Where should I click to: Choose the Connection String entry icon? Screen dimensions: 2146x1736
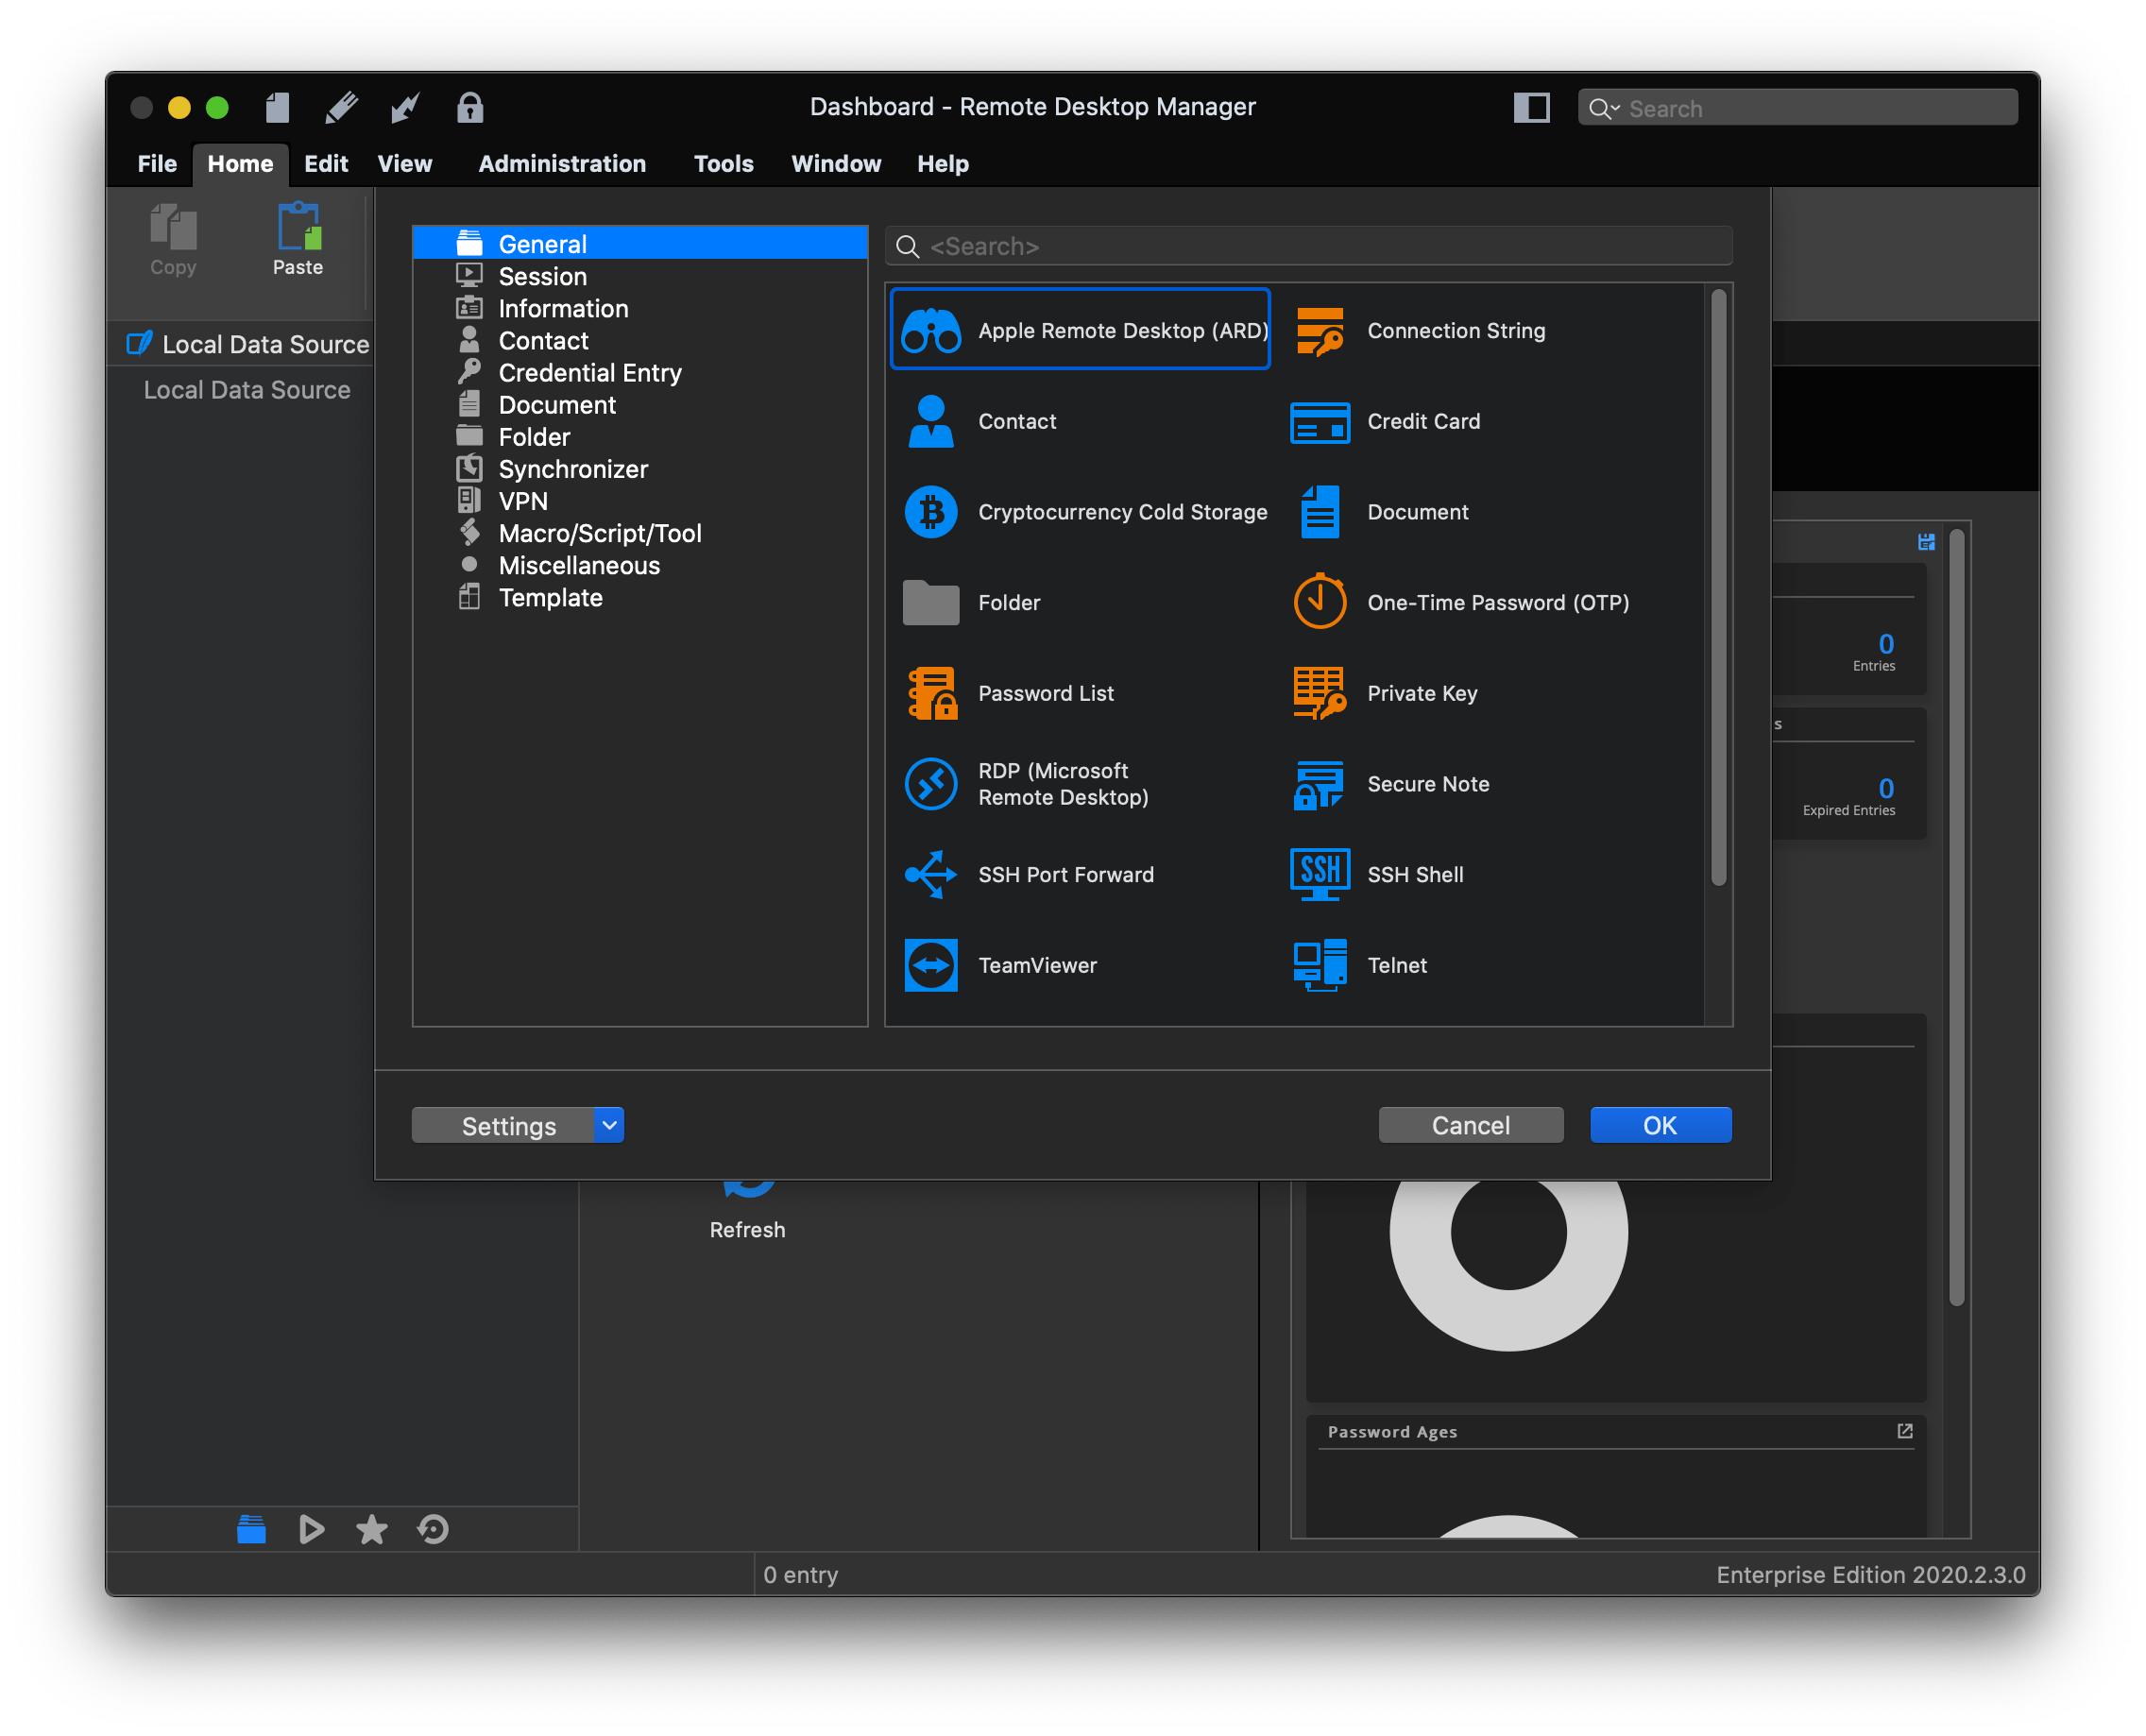pos(1319,331)
